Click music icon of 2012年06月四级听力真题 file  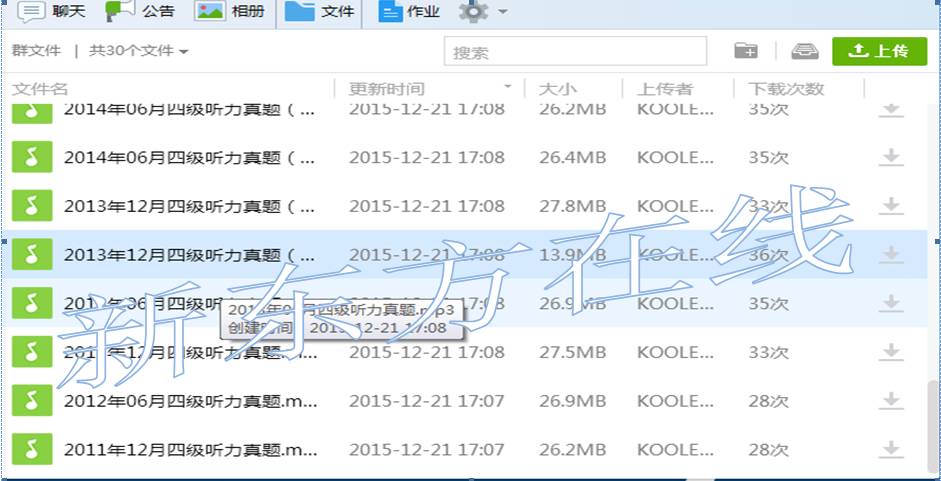point(32,401)
